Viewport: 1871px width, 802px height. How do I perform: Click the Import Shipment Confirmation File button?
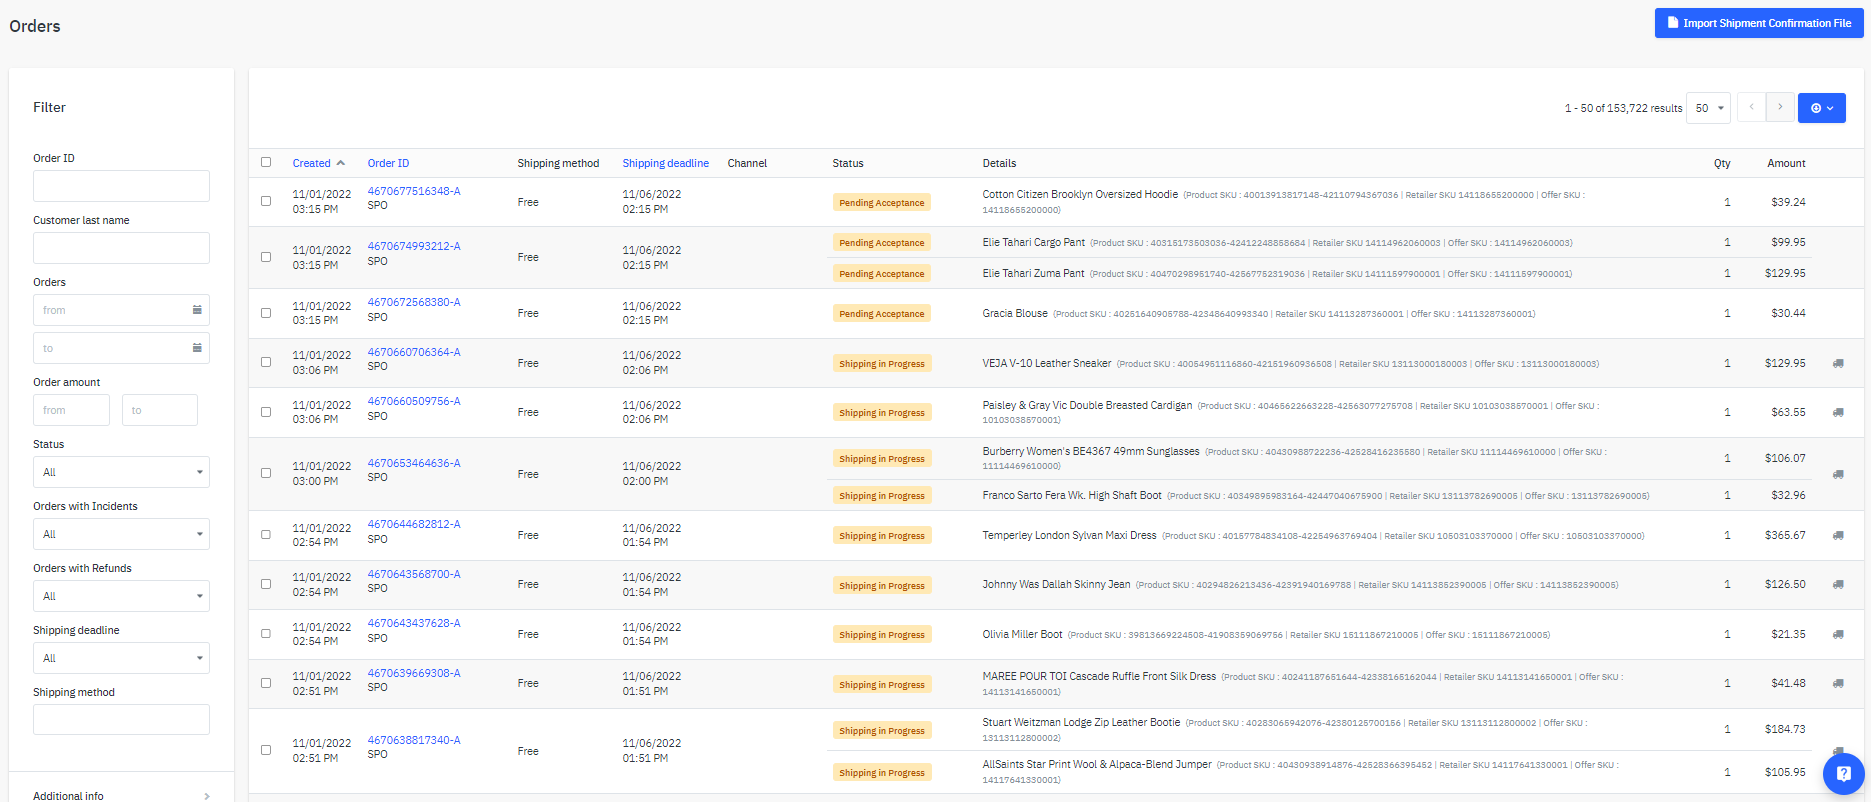[1758, 23]
